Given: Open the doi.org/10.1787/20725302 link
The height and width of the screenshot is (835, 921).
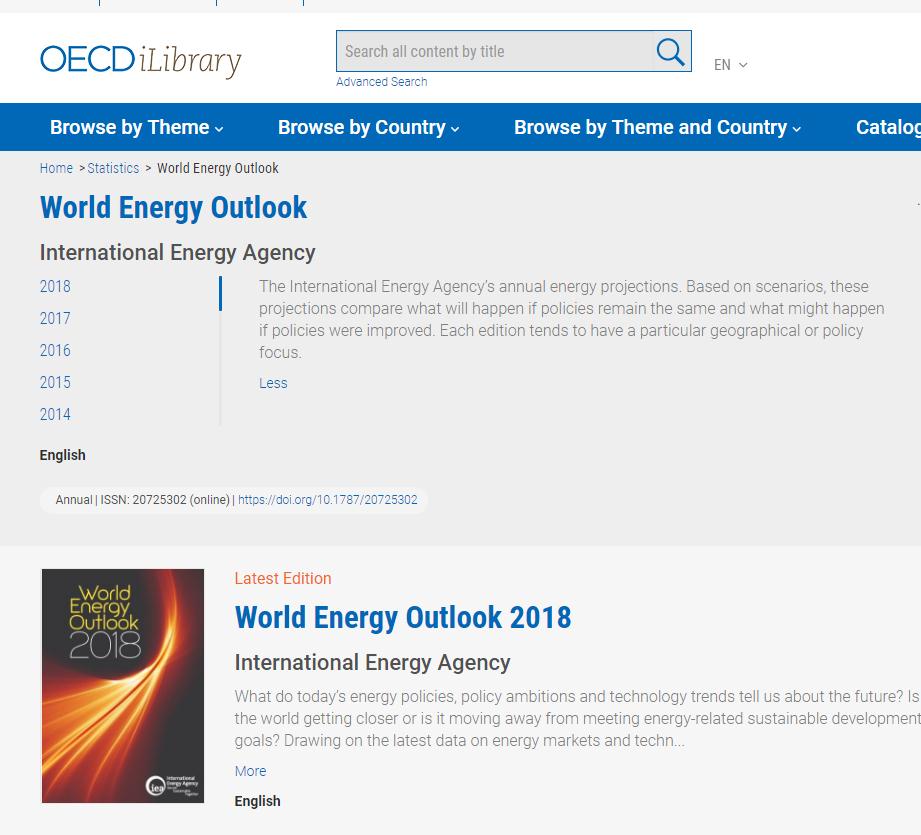Looking at the screenshot, I should (x=328, y=500).
